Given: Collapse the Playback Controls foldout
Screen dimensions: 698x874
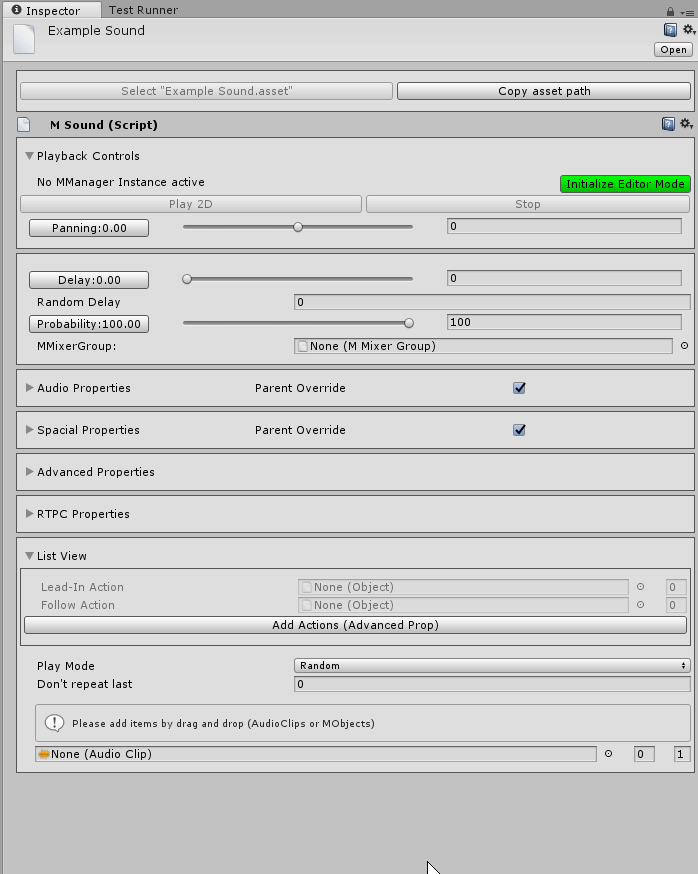Looking at the screenshot, I should pos(30,156).
